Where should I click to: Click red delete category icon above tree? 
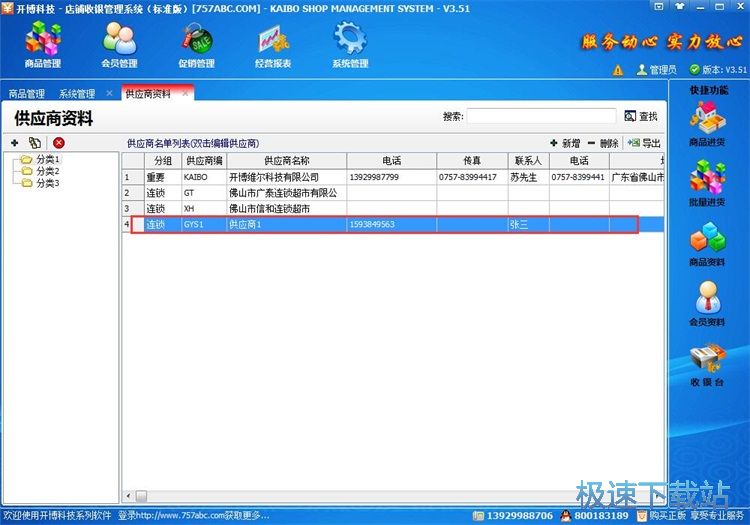pos(59,144)
